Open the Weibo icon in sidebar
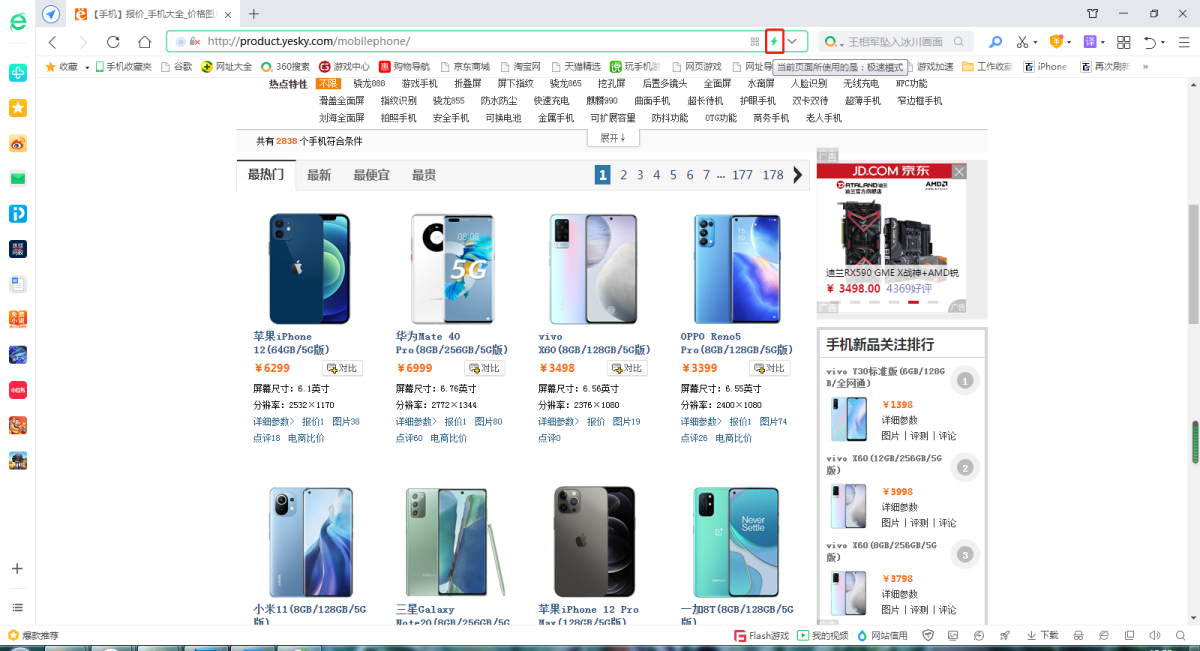Screen dimensions: 1200x651 (17, 143)
